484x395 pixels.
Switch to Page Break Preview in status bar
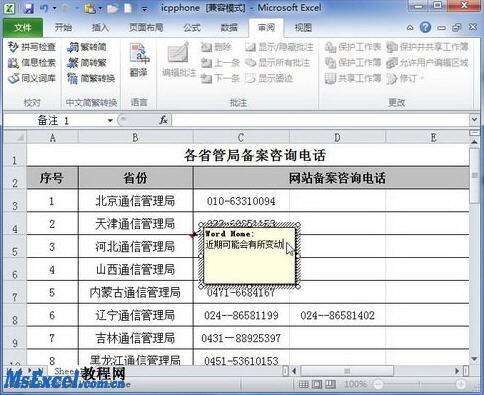point(330,384)
